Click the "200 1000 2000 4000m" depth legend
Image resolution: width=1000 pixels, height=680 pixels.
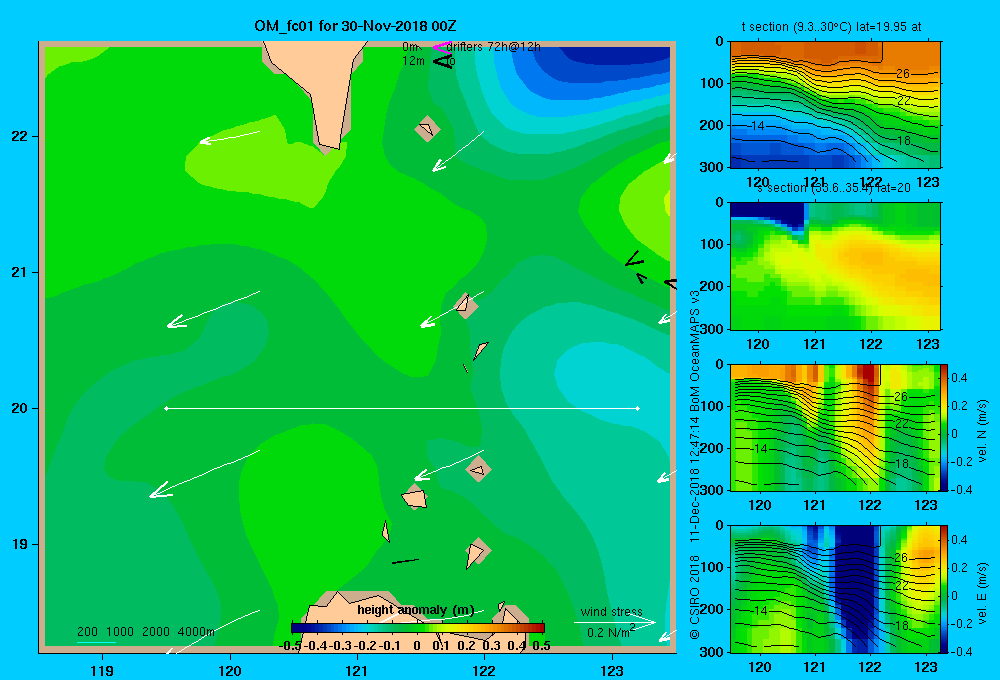tap(146, 632)
